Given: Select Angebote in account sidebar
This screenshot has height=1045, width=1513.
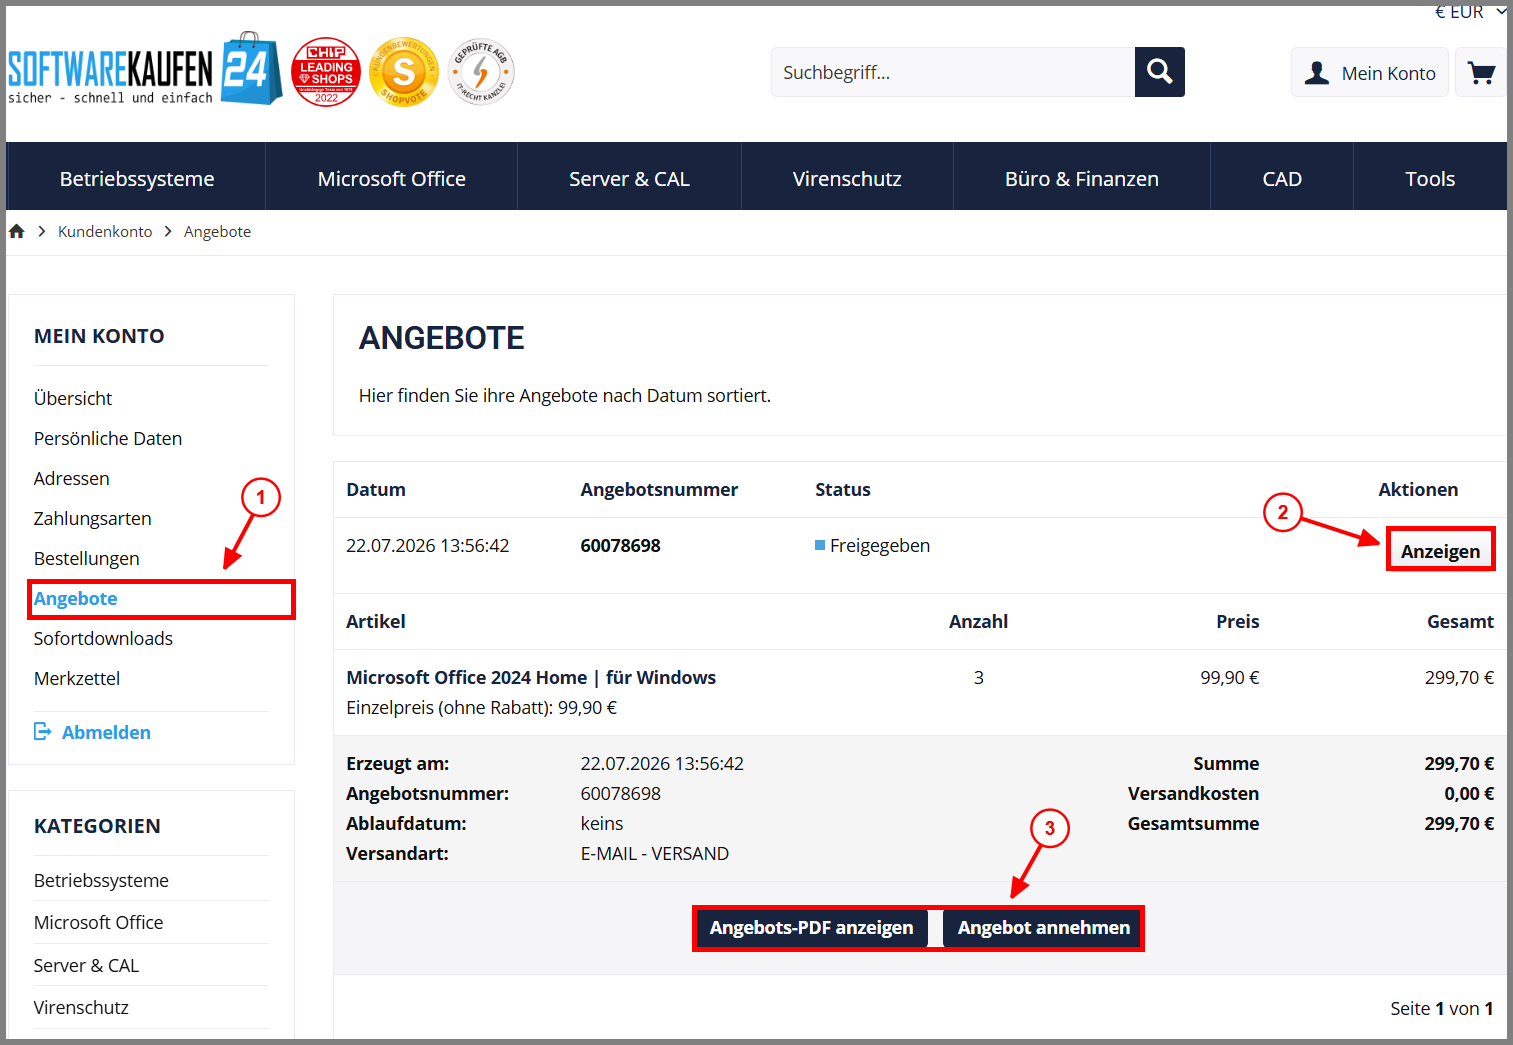Looking at the screenshot, I should point(76,598).
